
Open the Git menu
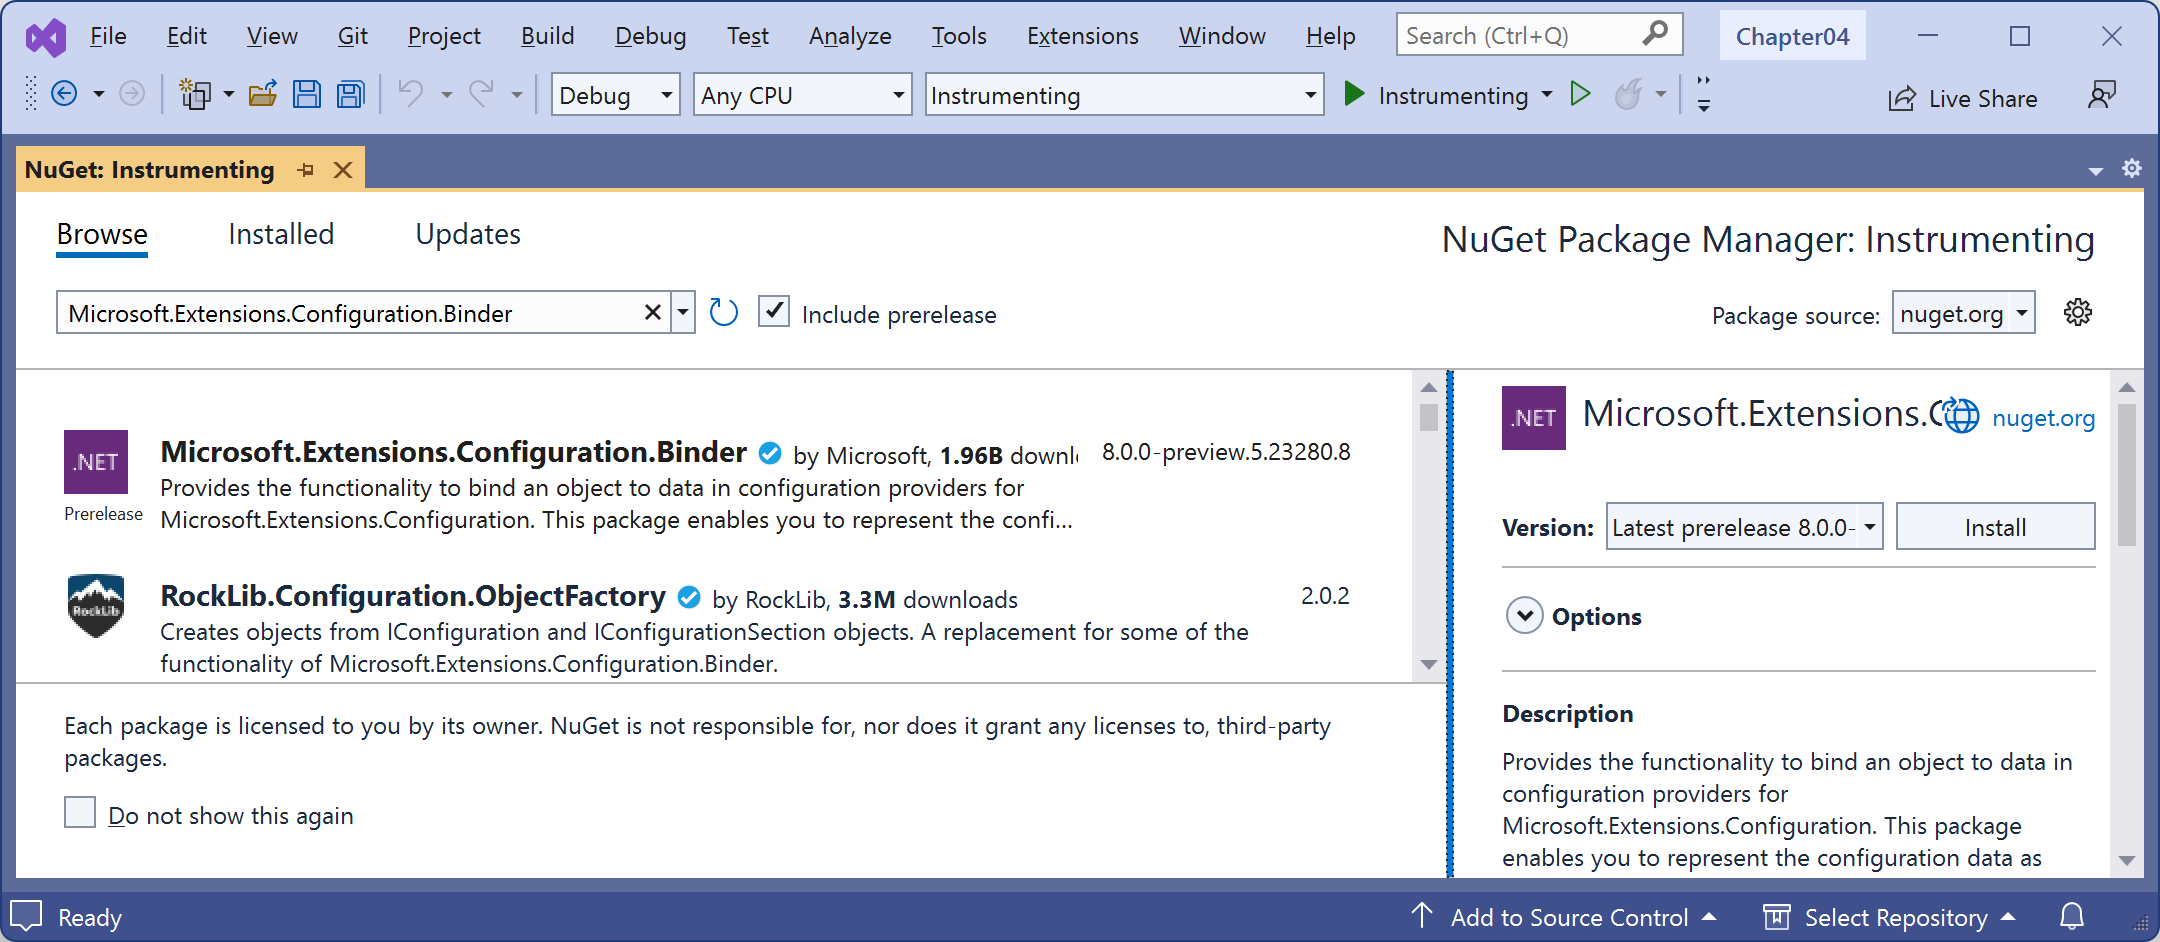pyautogui.click(x=353, y=36)
